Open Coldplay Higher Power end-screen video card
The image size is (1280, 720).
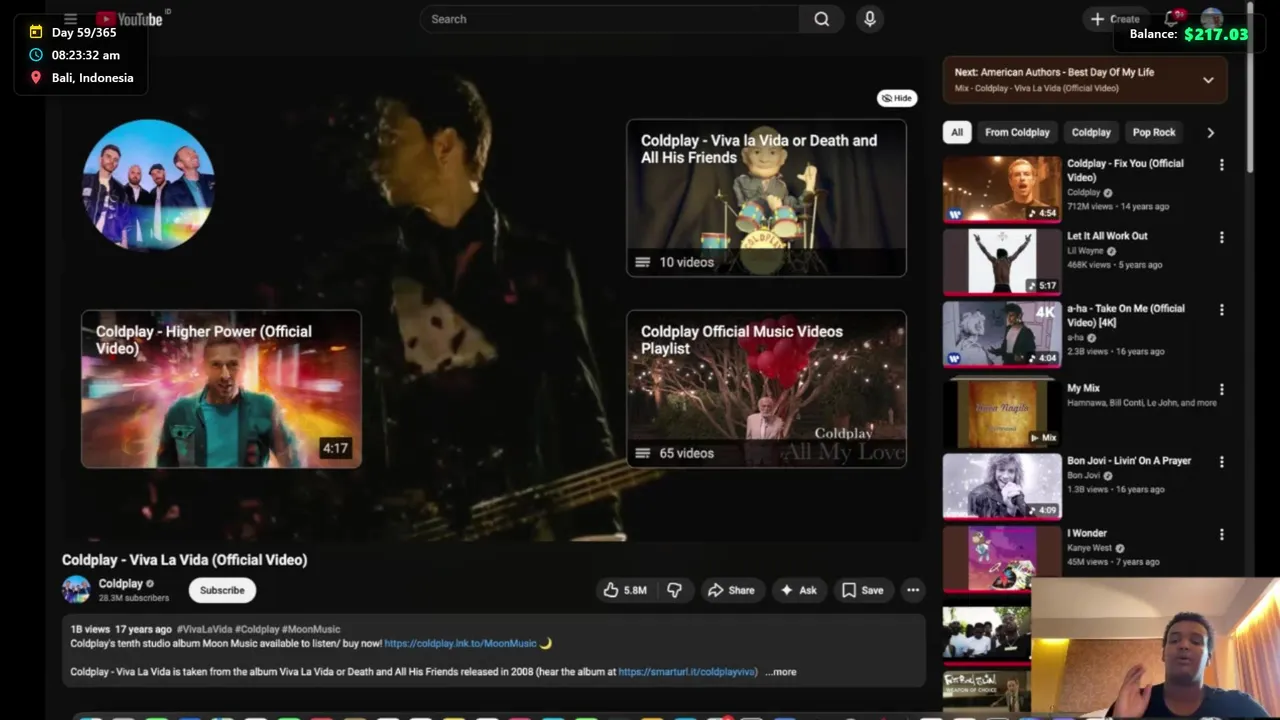coord(221,389)
